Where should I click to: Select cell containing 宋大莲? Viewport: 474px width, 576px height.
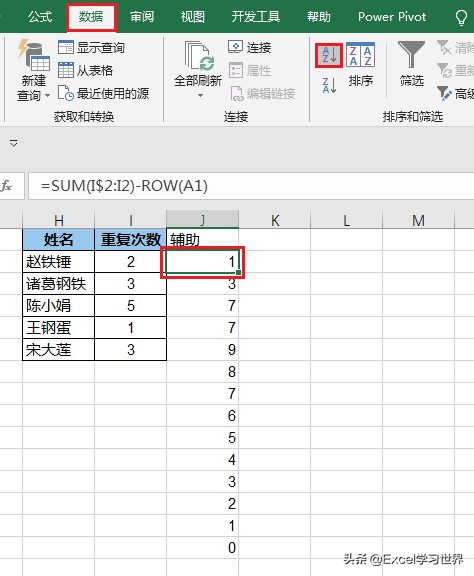[x=58, y=350]
